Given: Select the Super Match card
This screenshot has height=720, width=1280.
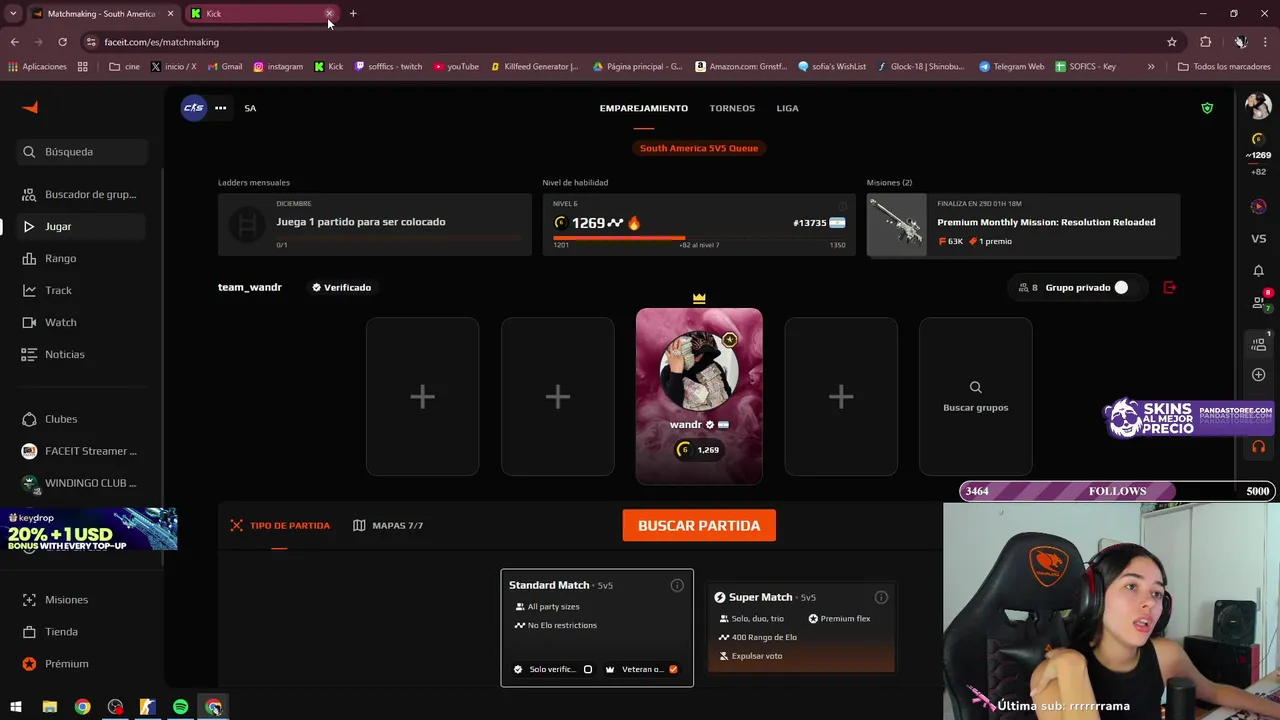Looking at the screenshot, I should click(801, 626).
